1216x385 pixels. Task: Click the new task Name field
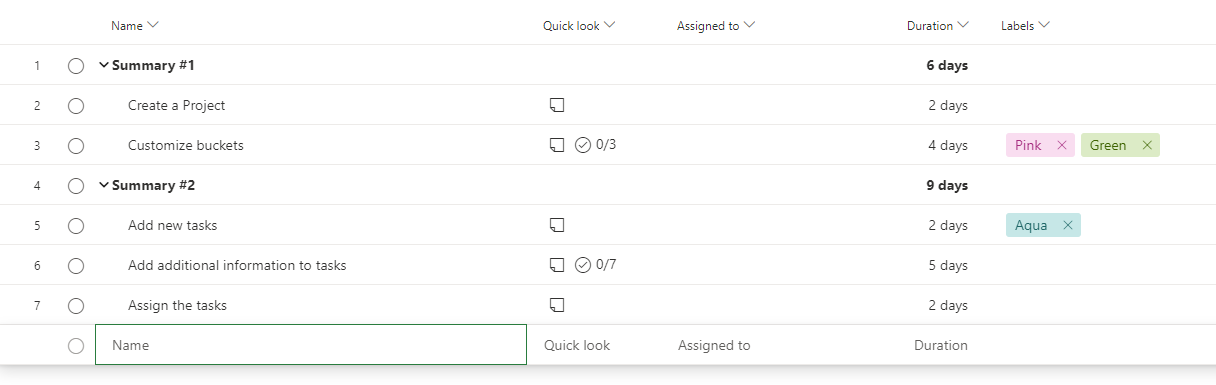tap(311, 345)
